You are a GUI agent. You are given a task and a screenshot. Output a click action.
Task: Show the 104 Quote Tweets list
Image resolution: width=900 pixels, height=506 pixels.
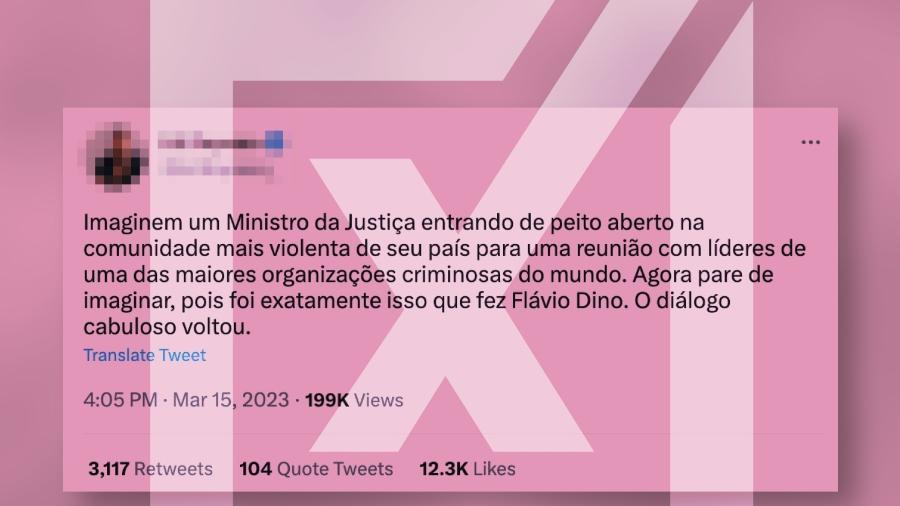[316, 469]
